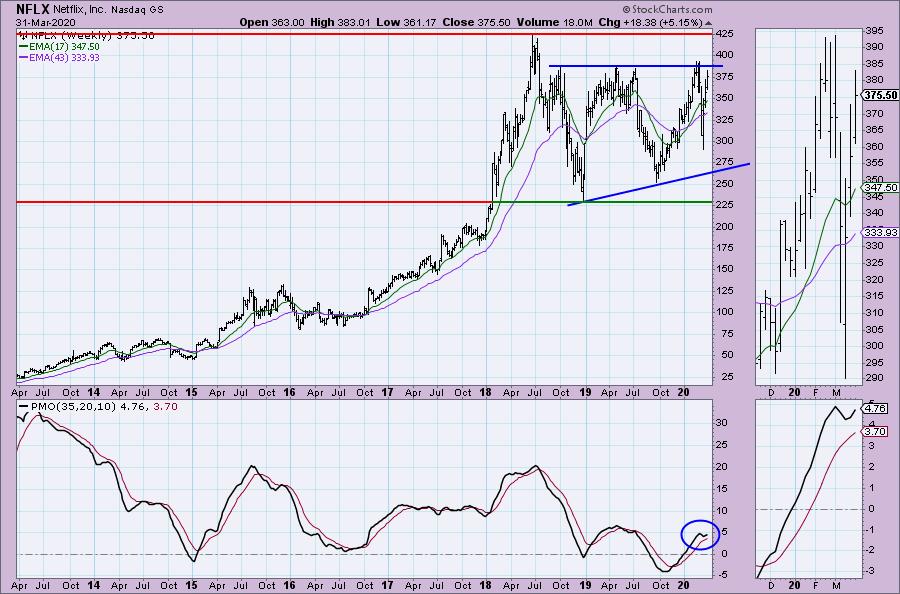Click the 225 price level label
Screen dimensions: 900x594
pos(724,205)
